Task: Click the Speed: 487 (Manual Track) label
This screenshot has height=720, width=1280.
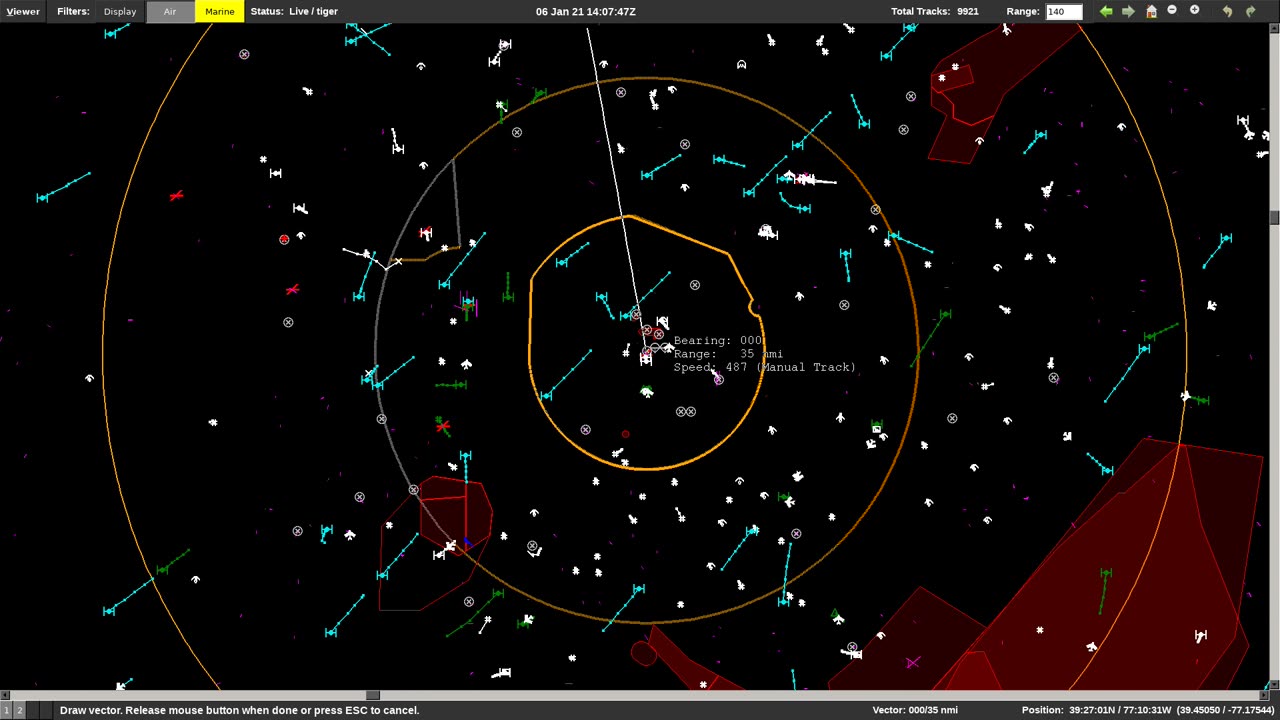Action: coord(764,367)
